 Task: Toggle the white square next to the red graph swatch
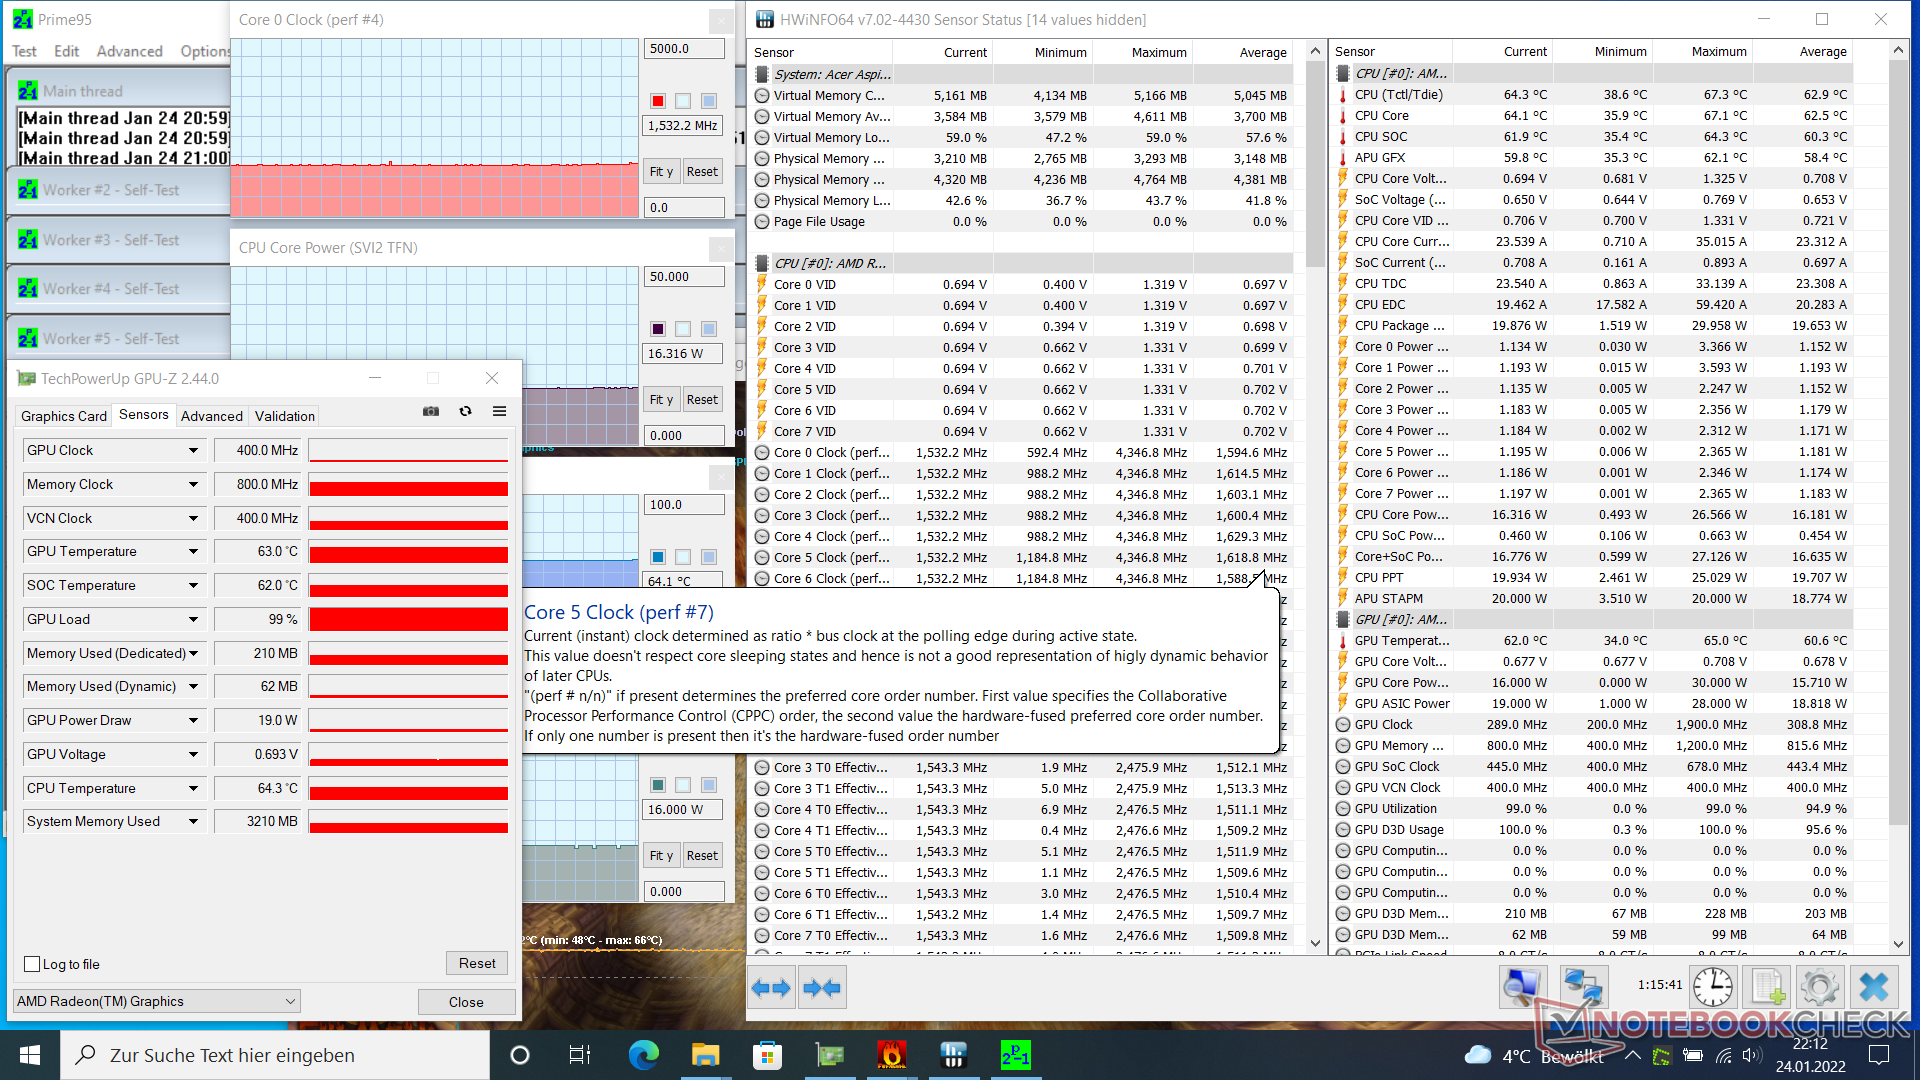[683, 101]
